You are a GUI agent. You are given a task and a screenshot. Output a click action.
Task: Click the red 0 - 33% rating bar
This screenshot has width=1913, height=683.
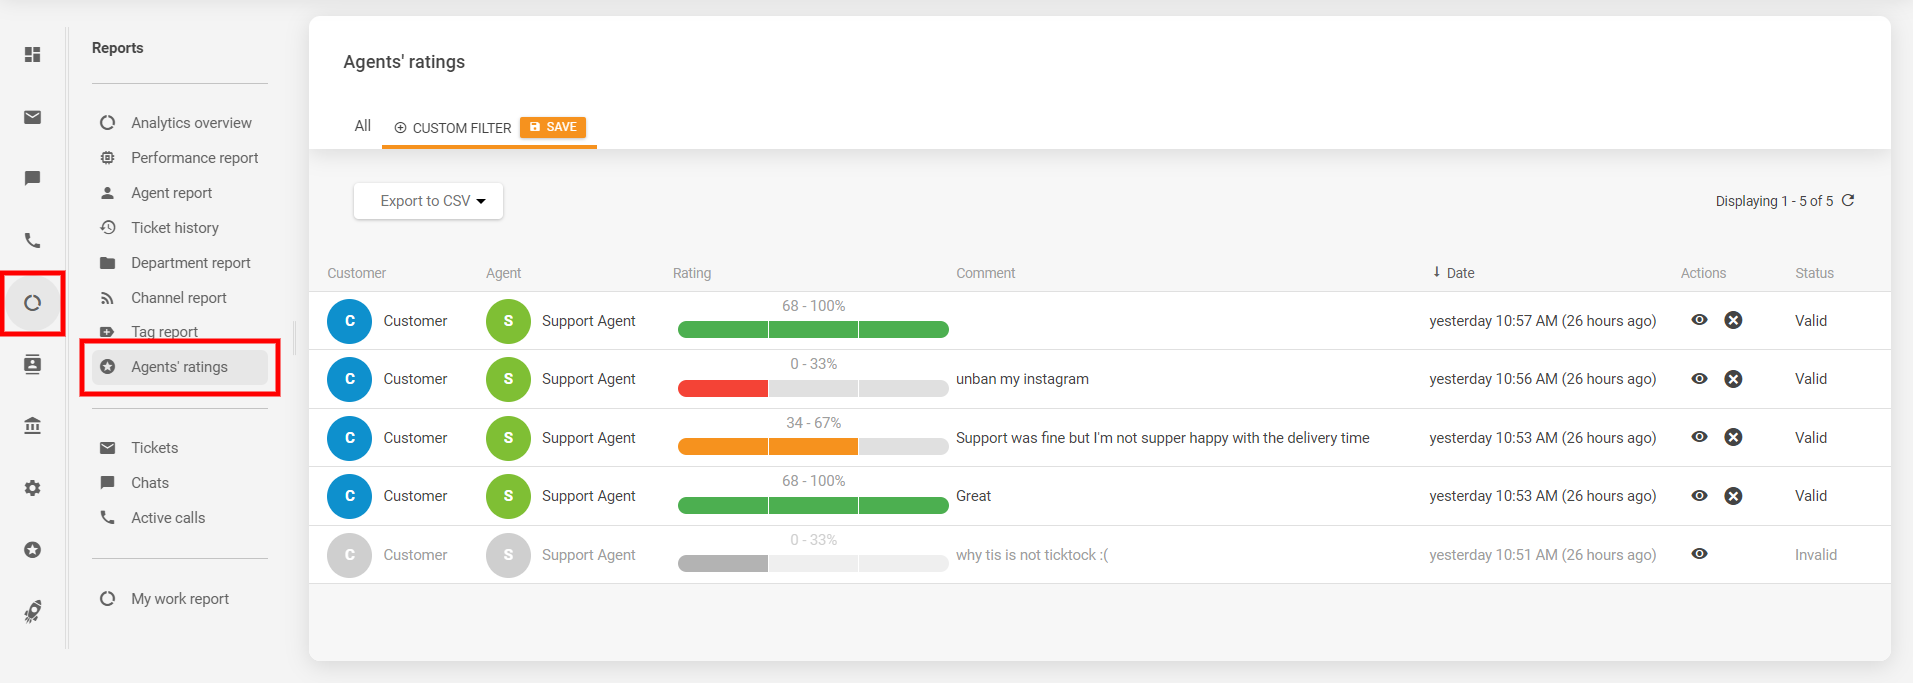click(x=722, y=388)
